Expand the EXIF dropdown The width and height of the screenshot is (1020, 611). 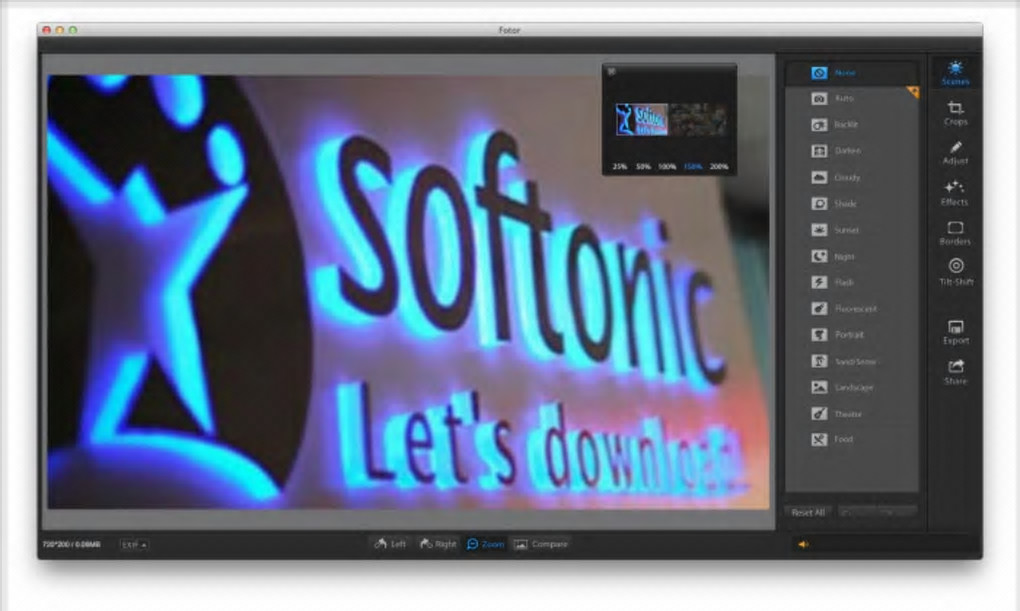[x=134, y=545]
